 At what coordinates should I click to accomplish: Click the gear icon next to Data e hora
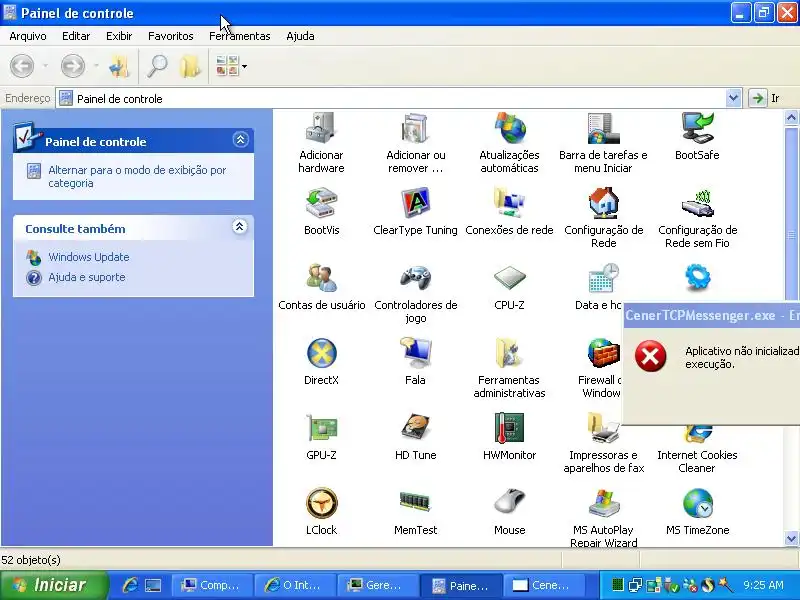coord(697,278)
